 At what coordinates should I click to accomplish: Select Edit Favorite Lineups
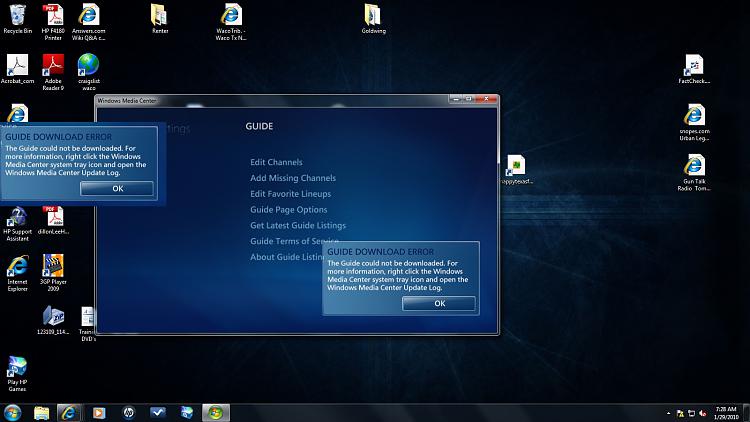pos(290,194)
